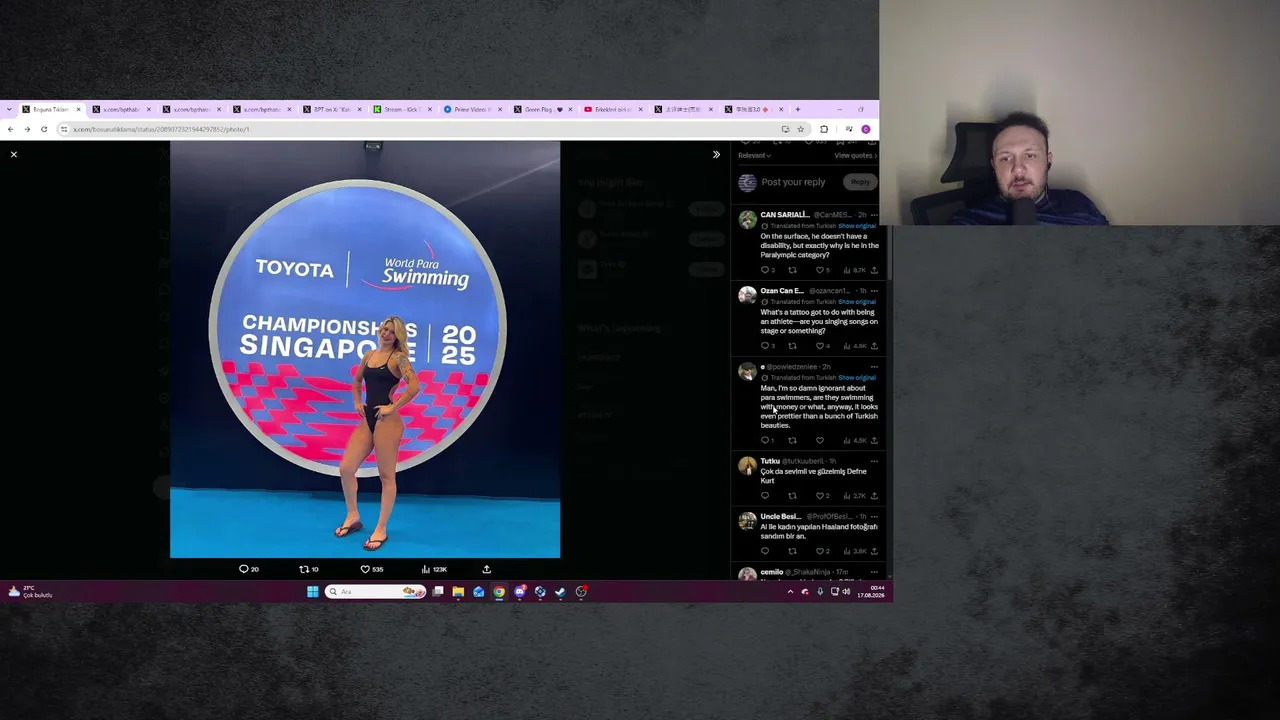The height and width of the screenshot is (720, 1280).
Task: Share CAN SARIALİ's reply
Action: click(x=874, y=270)
